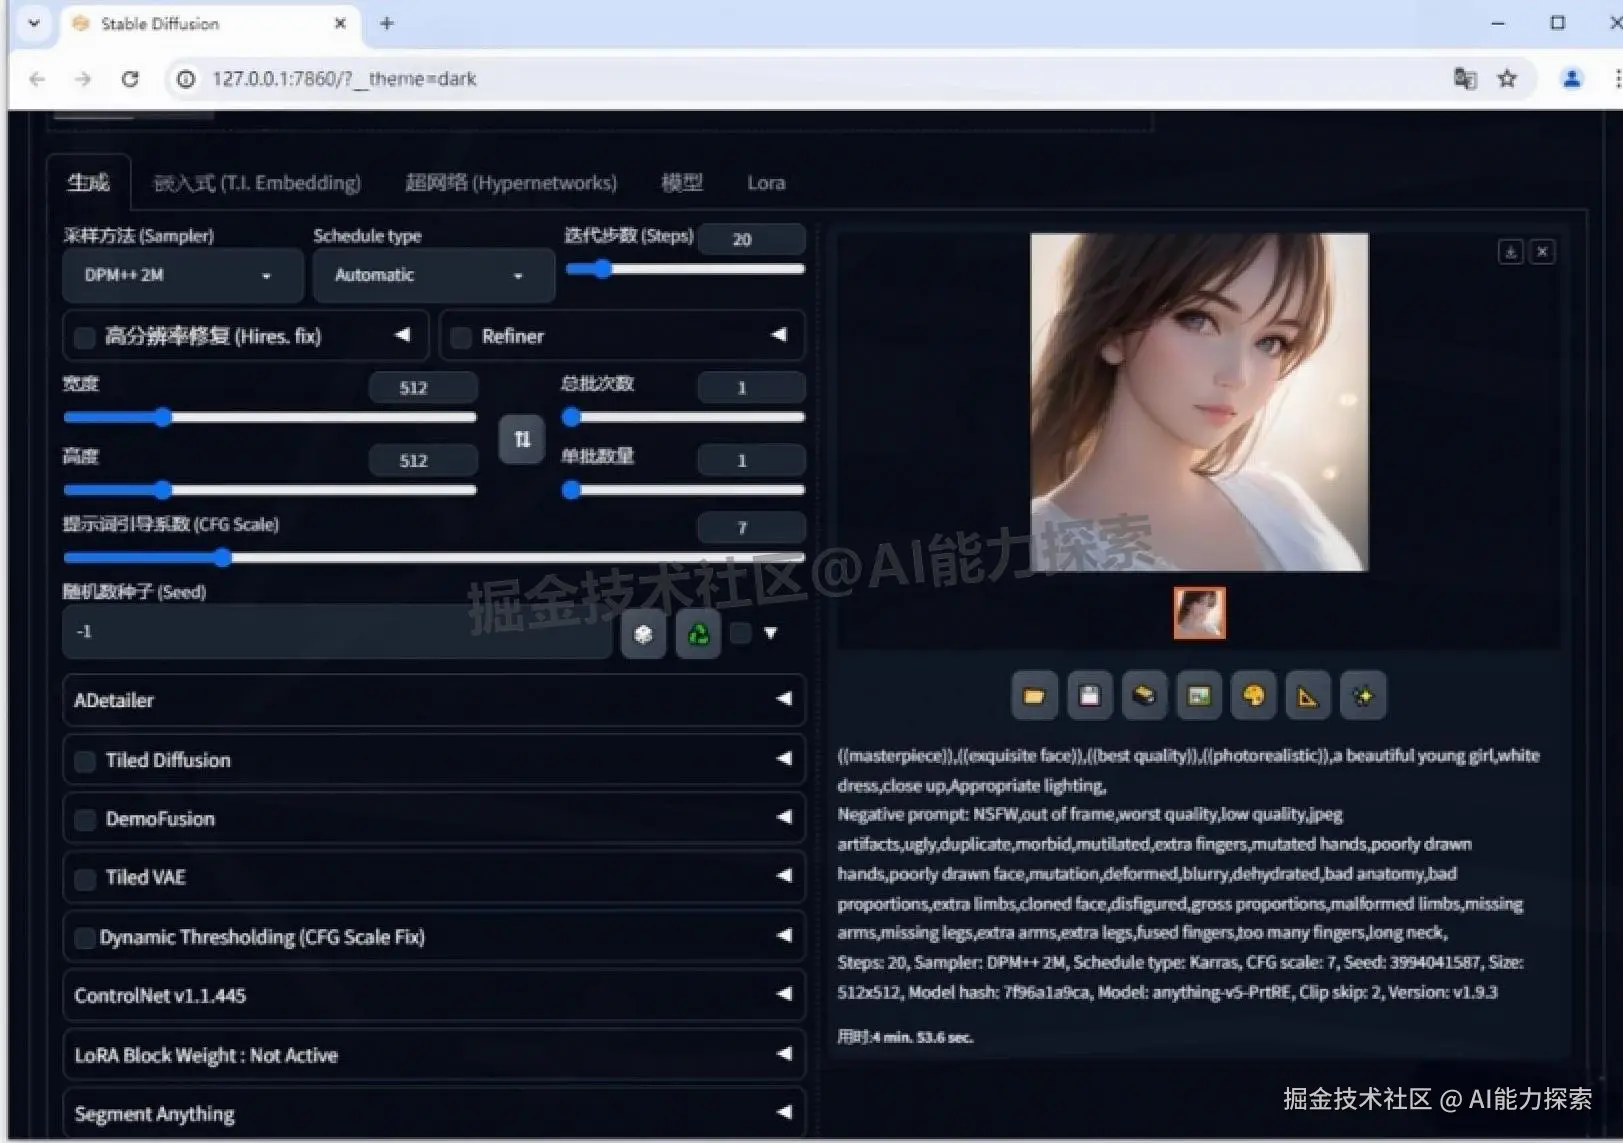Enable the Refiner checkbox
Image resolution: width=1623 pixels, height=1143 pixels.
pos(460,337)
